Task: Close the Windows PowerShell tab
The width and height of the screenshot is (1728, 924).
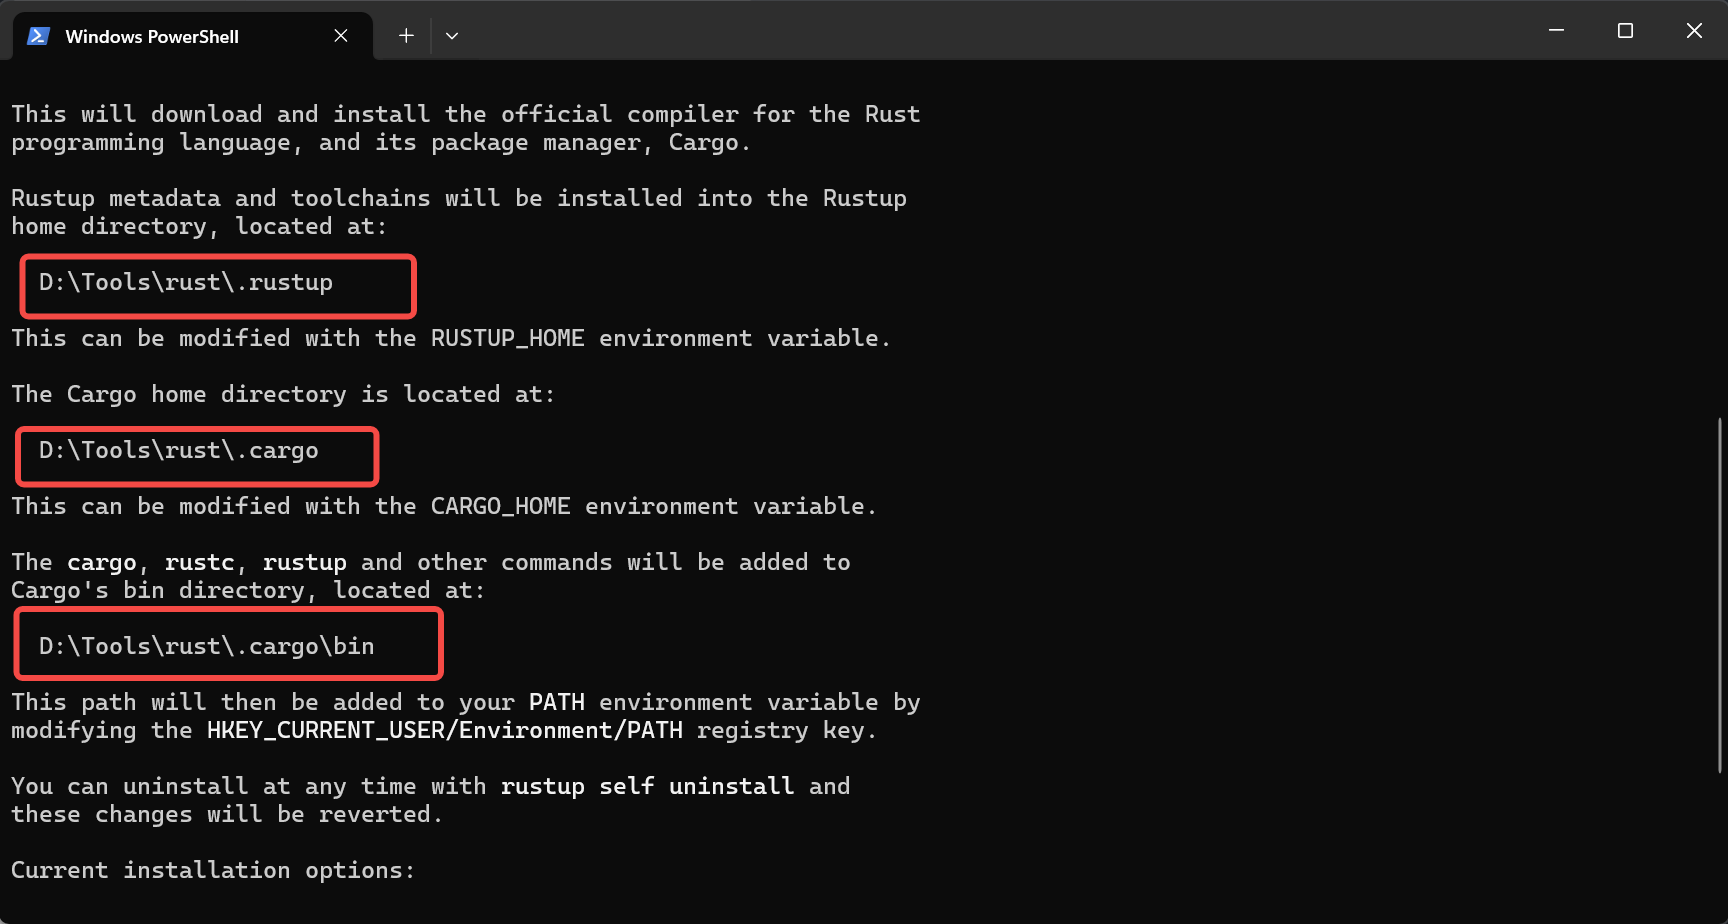Action: point(341,36)
